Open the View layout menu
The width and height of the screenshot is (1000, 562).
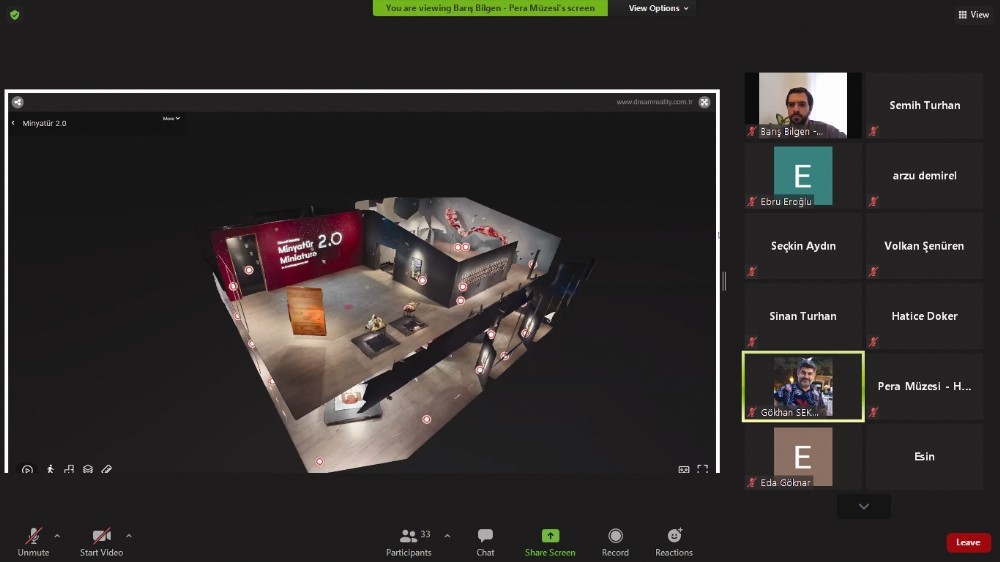tap(973, 14)
